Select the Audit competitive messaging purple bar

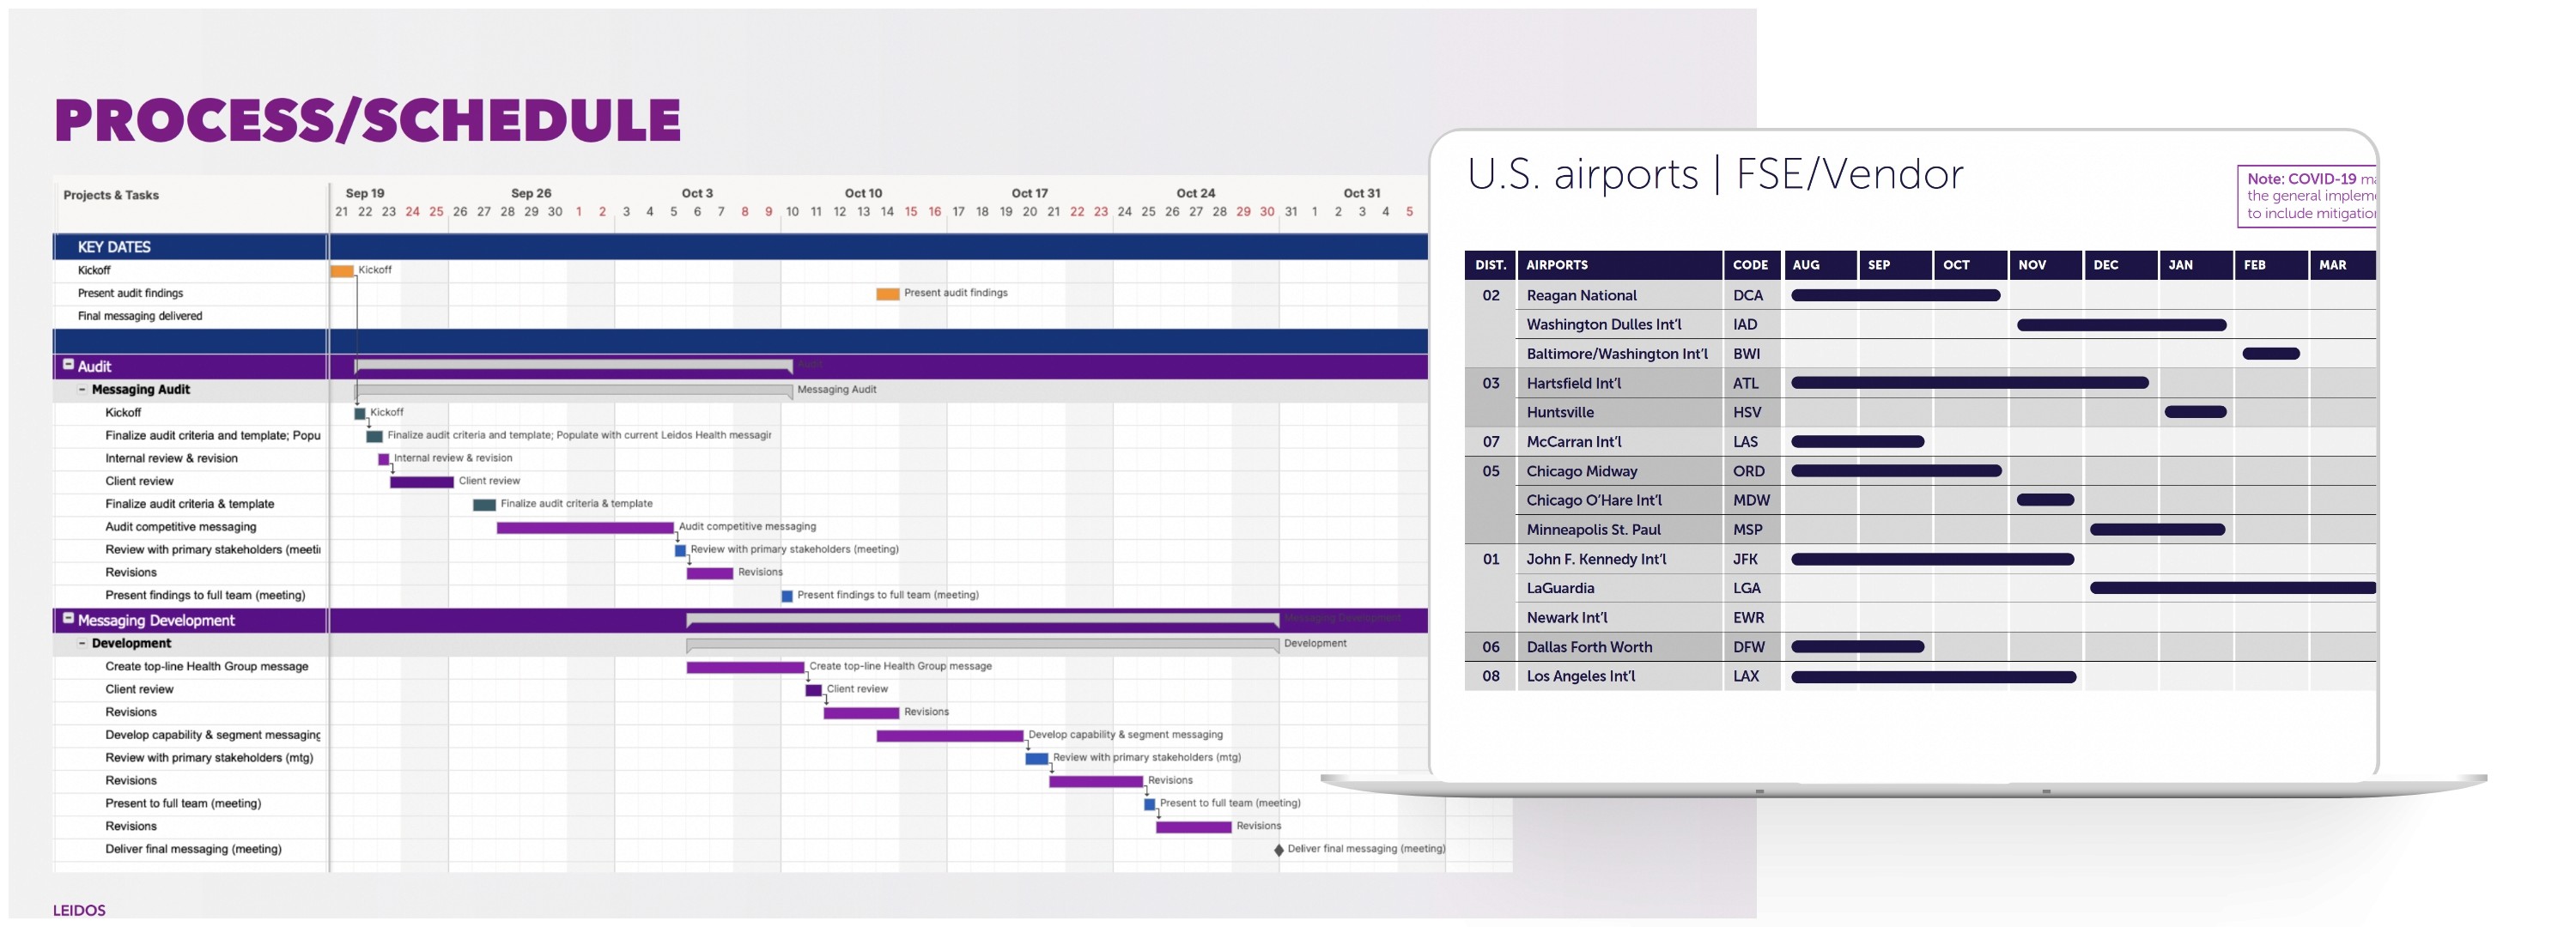[x=585, y=528]
